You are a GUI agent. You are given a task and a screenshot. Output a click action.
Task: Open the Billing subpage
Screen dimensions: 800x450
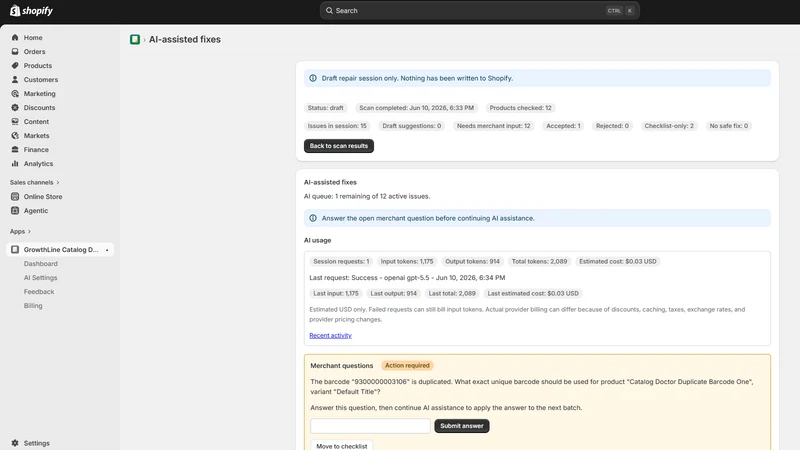tap(33, 306)
